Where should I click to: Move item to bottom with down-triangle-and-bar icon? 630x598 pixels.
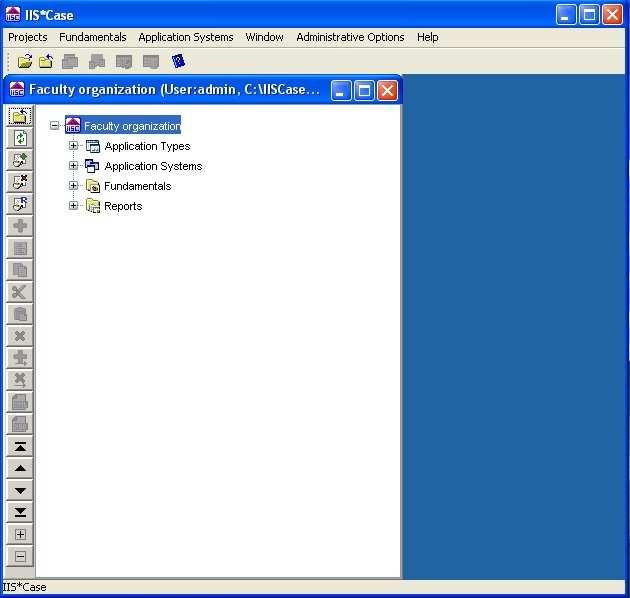pyautogui.click(x=20, y=512)
